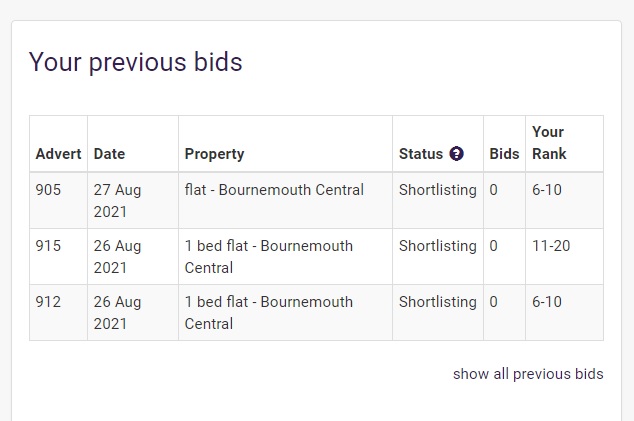Viewport: 634px width, 421px height.
Task: Click the Status help question mark icon
Action: pos(456,154)
